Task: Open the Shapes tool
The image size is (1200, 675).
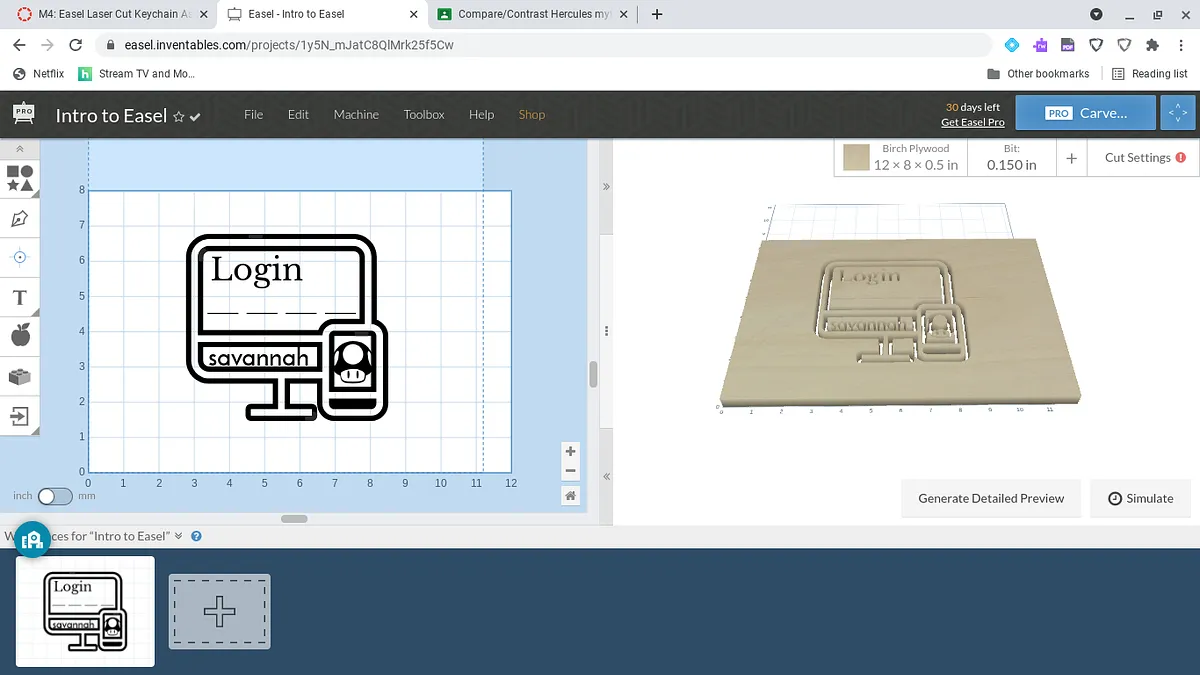Action: click(x=20, y=178)
